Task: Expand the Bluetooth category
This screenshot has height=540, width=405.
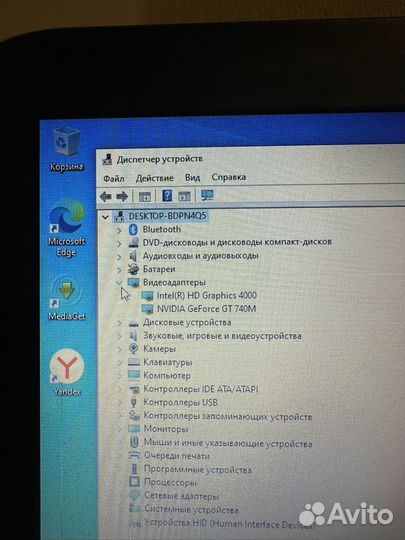Action: (x=119, y=230)
